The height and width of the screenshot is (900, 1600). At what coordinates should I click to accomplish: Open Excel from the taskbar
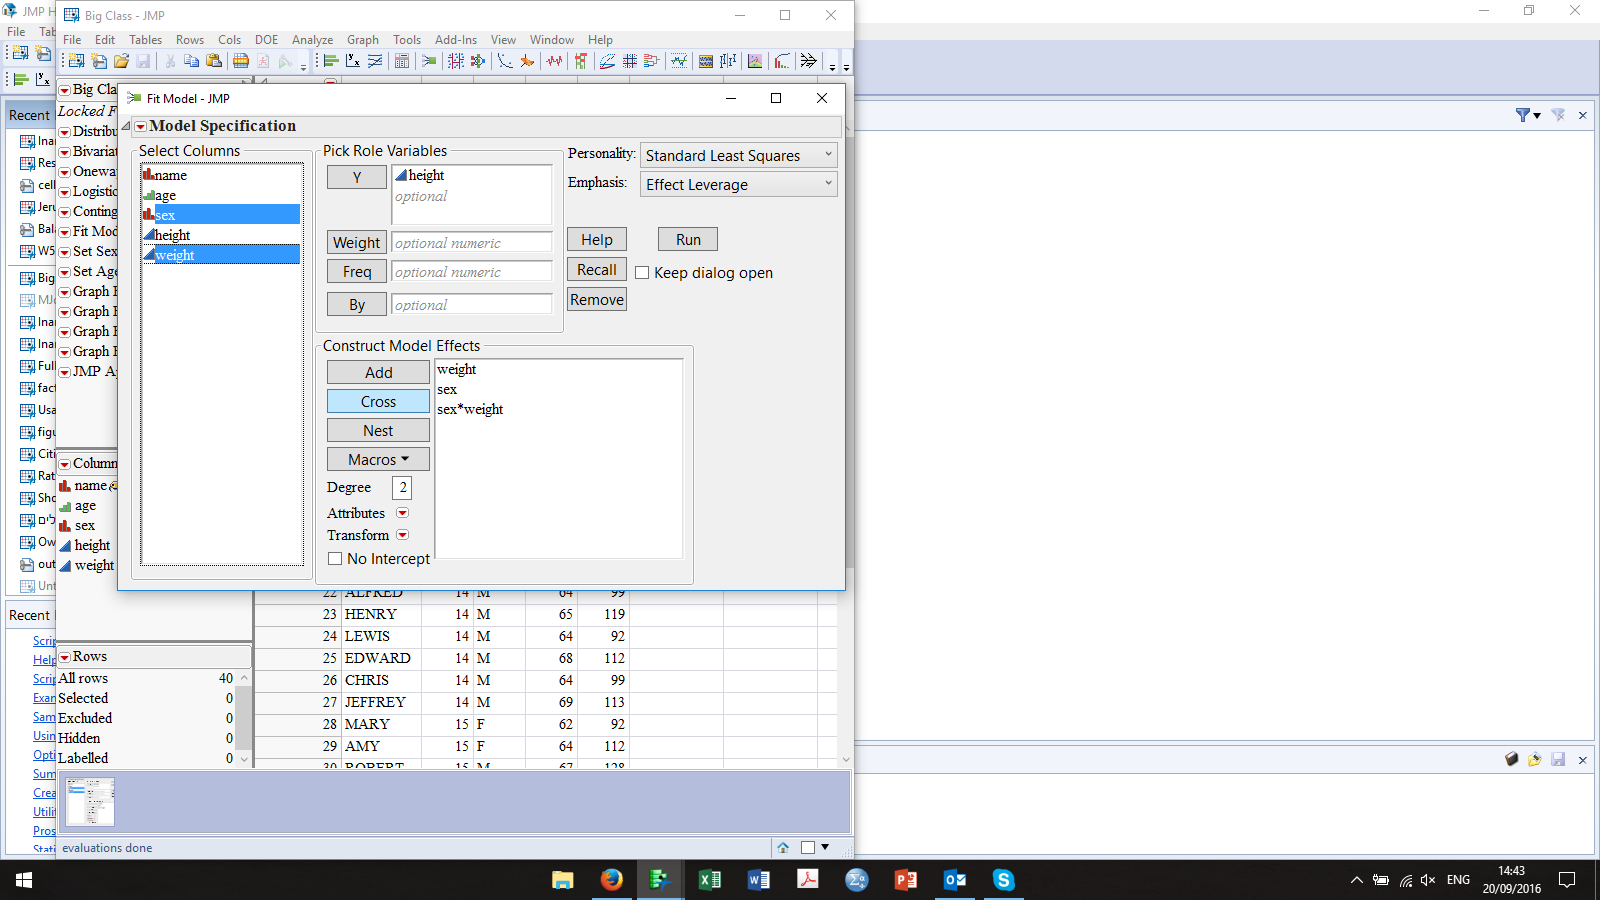tap(710, 880)
